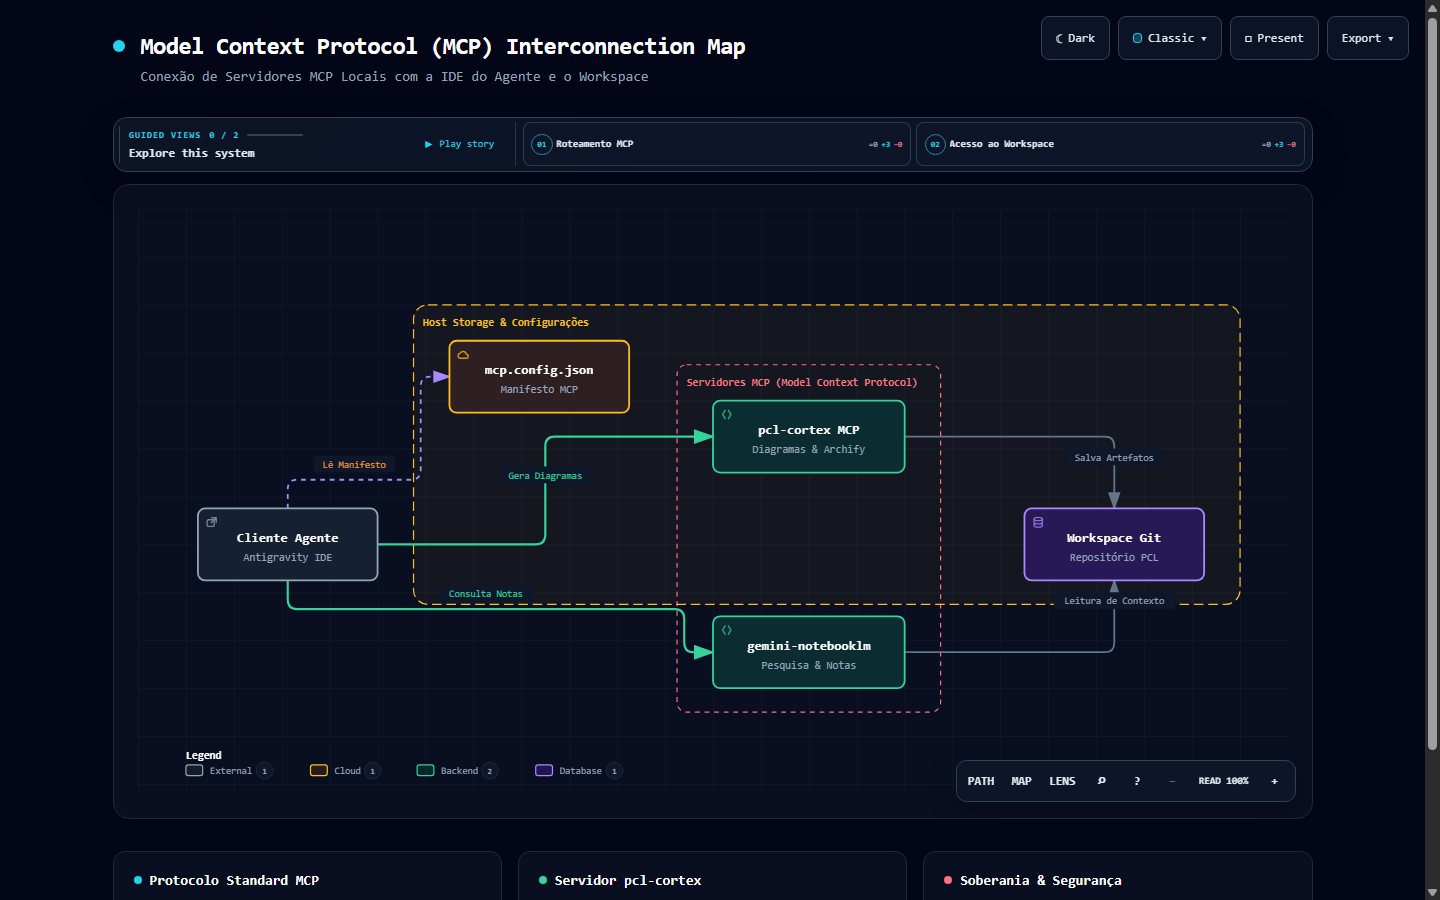Open the Protocolo Standard MCP card
The image size is (1440, 900).
pyautogui.click(x=307, y=876)
